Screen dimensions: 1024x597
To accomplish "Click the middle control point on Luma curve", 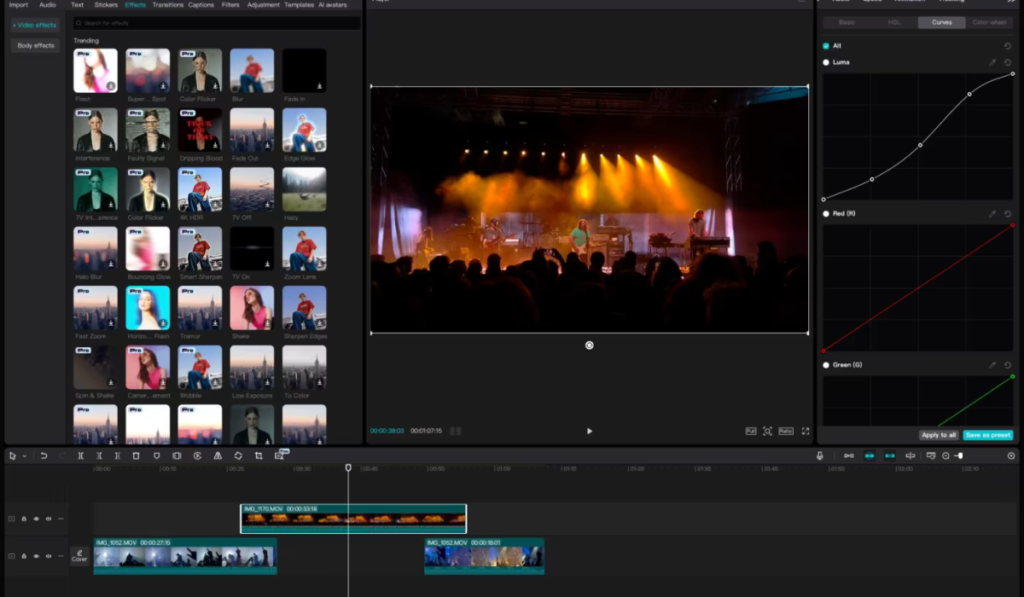I will (920, 145).
